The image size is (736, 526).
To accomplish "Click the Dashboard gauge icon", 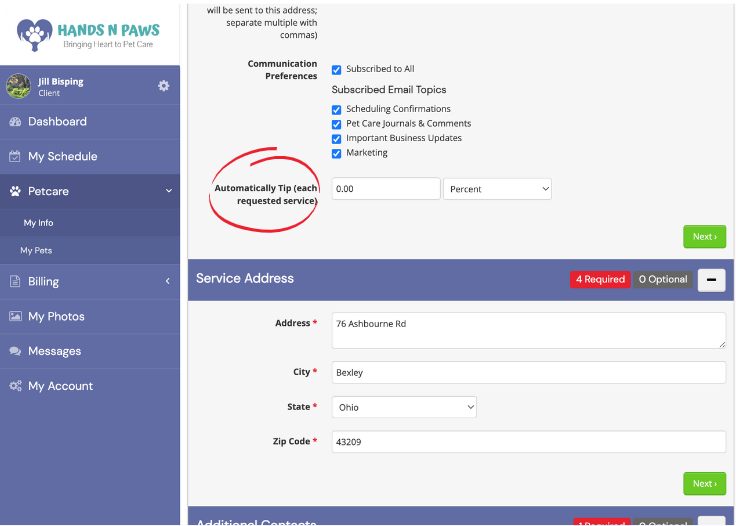I will coord(15,122).
